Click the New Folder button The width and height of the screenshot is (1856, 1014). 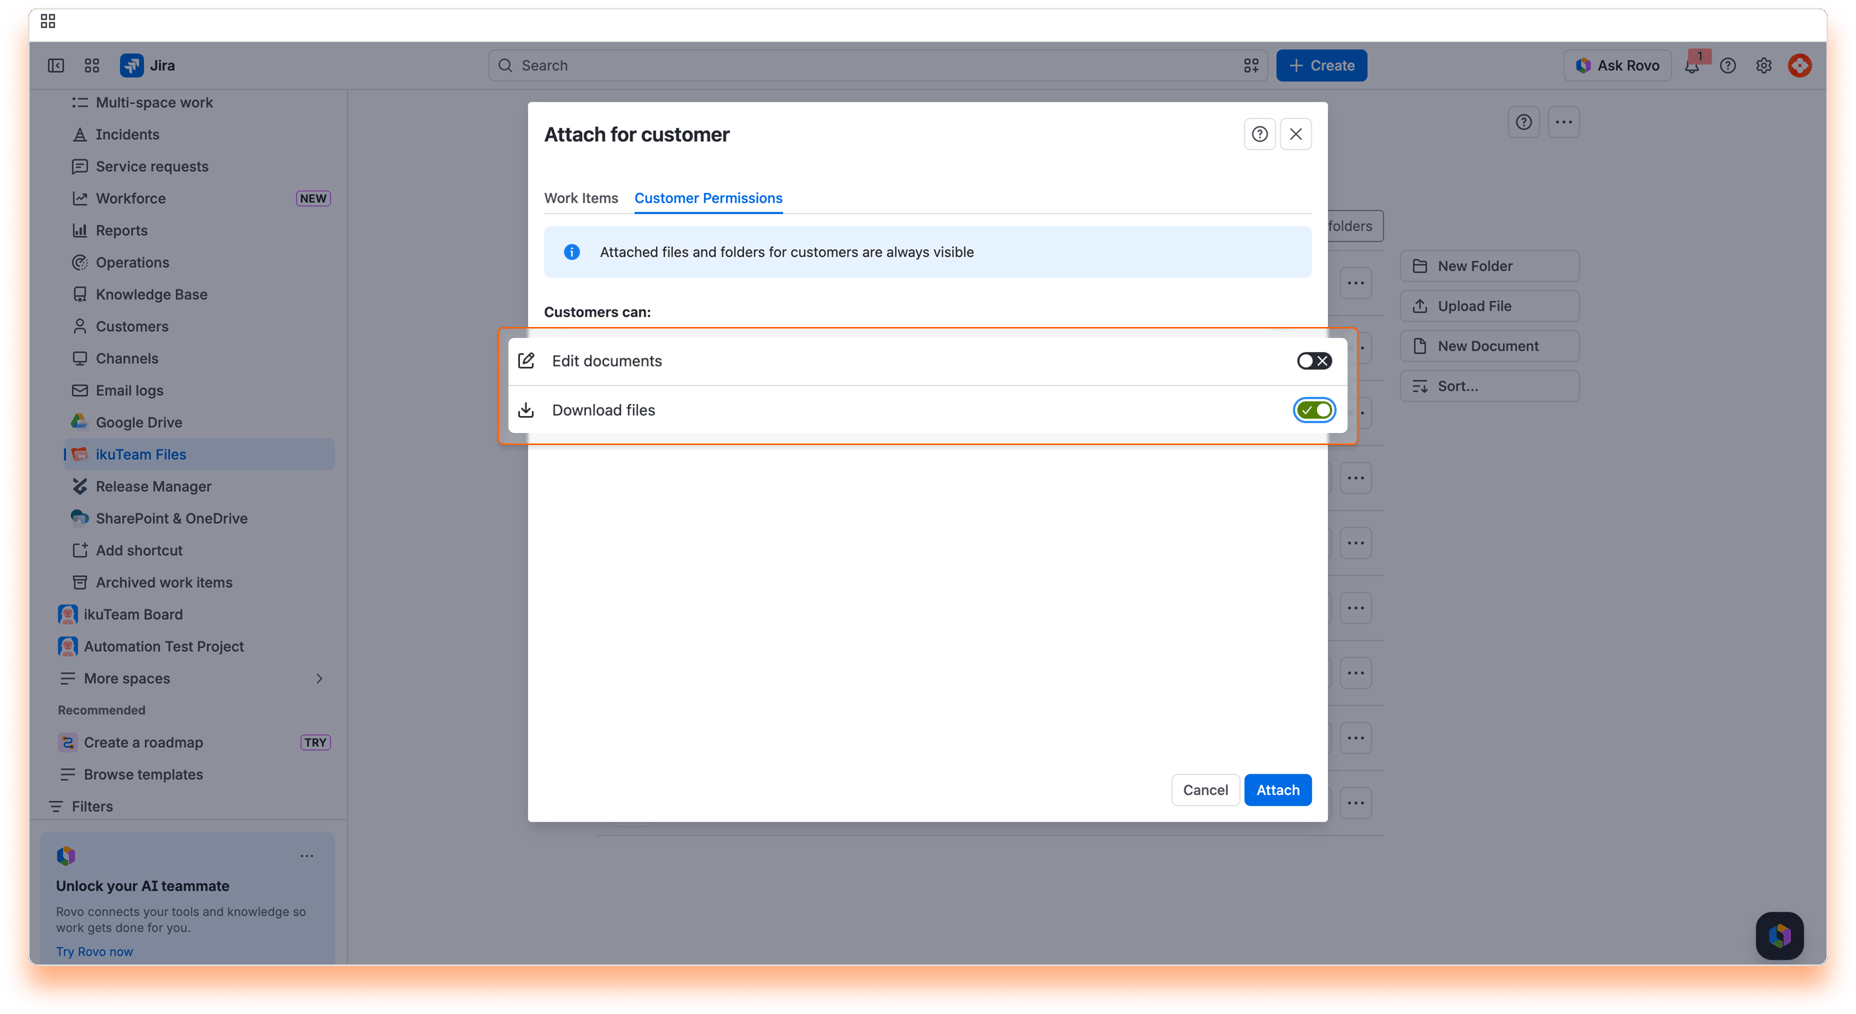click(1490, 266)
